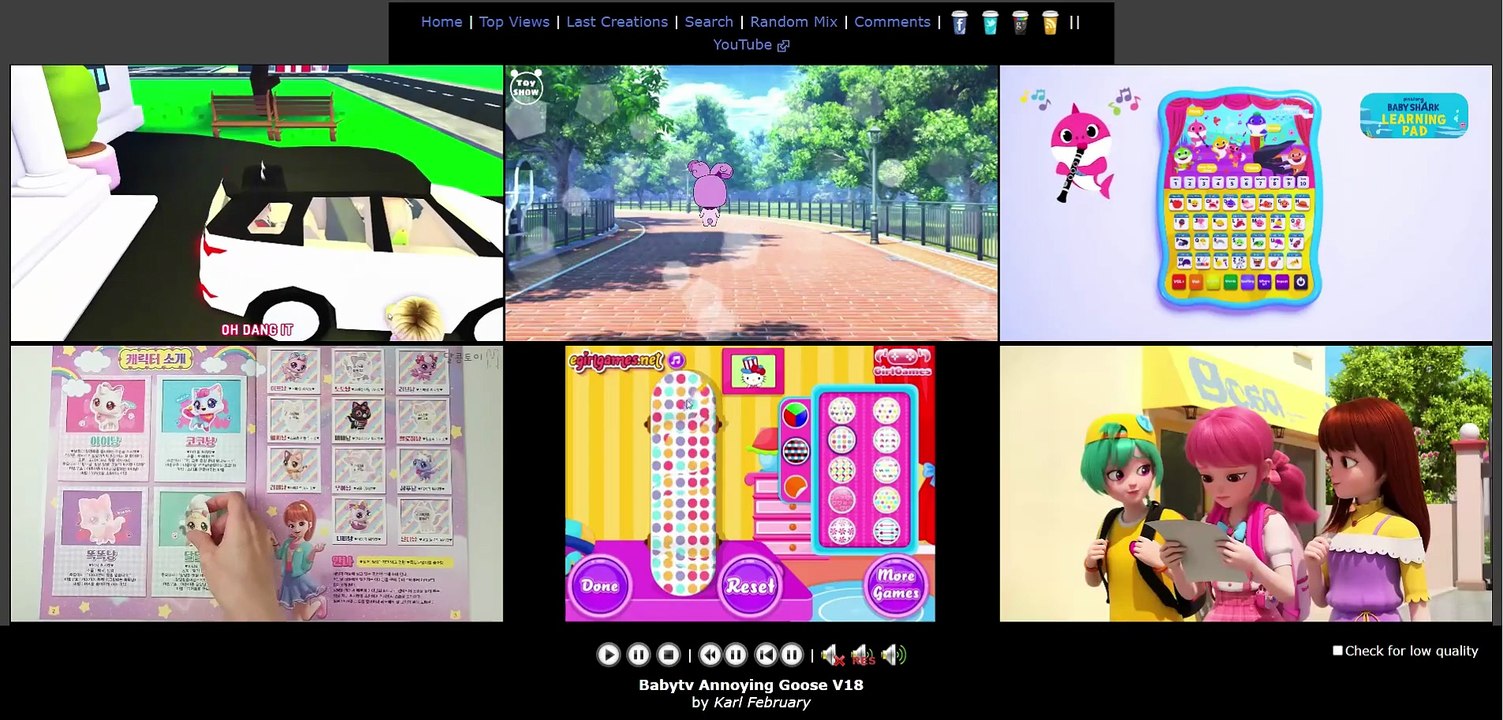Image resolution: width=1503 pixels, height=720 pixels.
Task: Click the pink bunny park video
Action: coord(751,204)
